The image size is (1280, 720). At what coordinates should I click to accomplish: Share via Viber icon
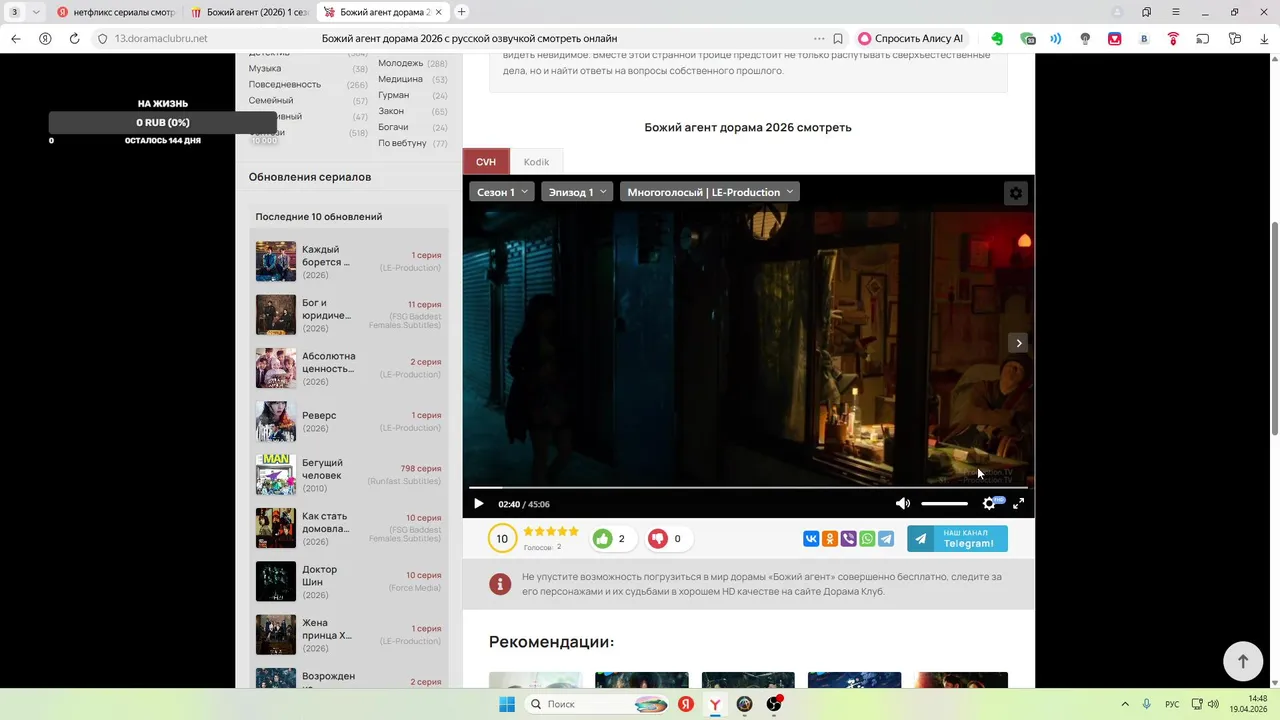coord(849,539)
